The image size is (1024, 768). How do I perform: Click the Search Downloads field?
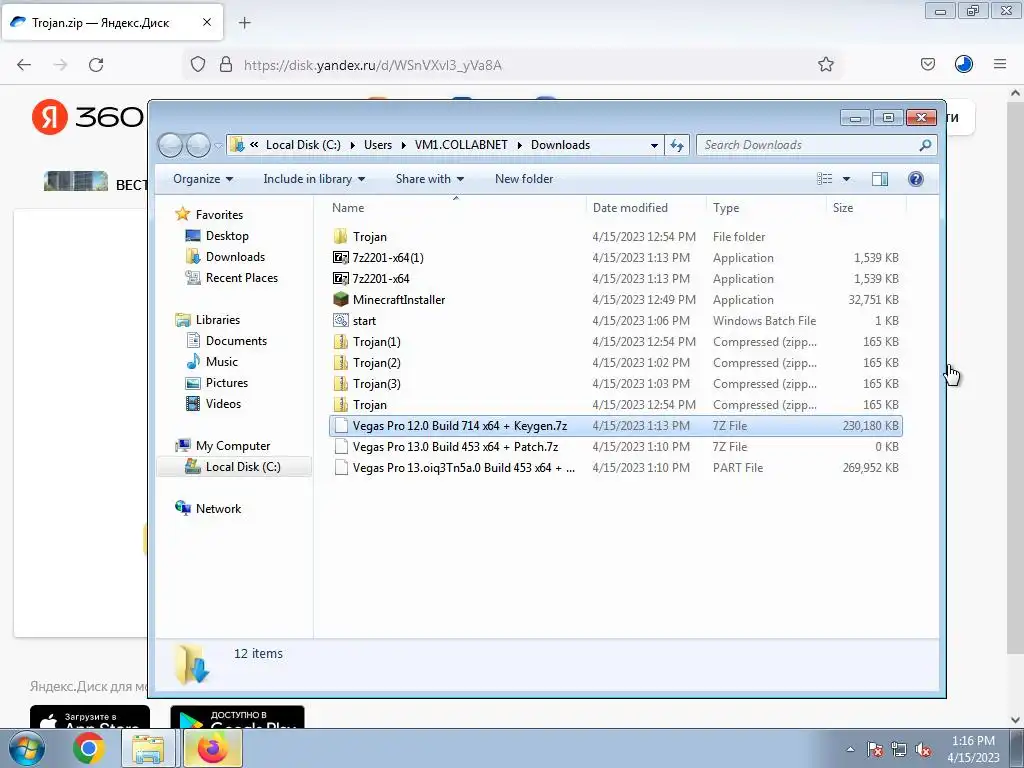point(816,145)
